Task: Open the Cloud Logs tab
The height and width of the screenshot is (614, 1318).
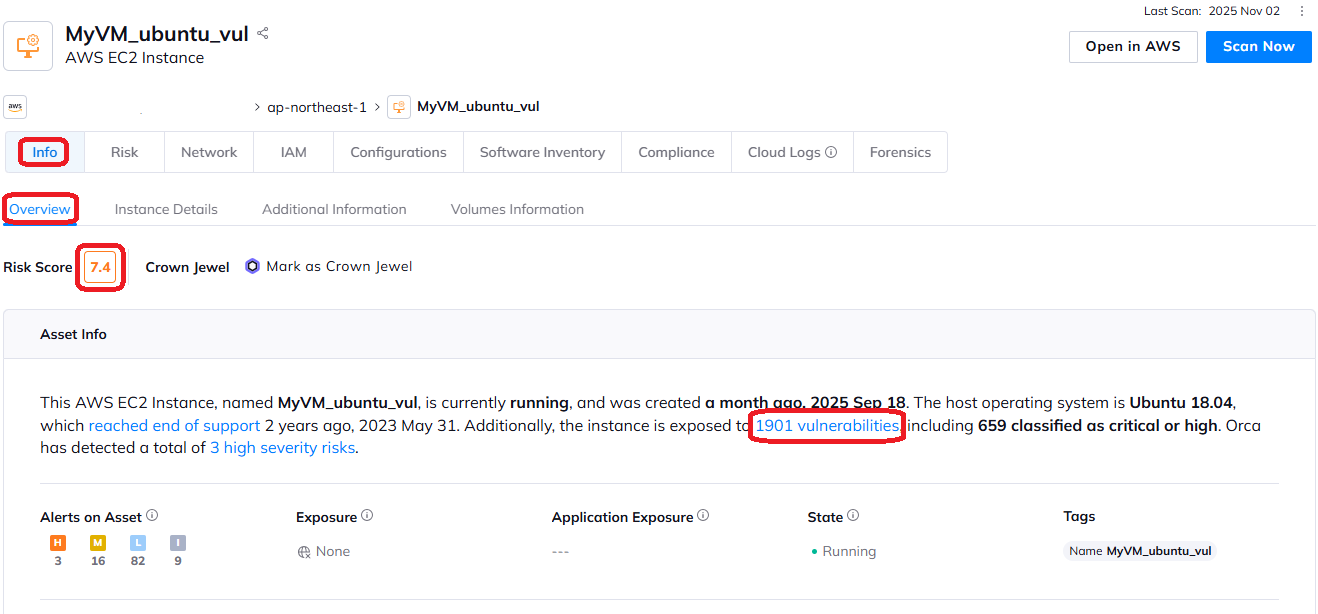Action: tap(792, 152)
